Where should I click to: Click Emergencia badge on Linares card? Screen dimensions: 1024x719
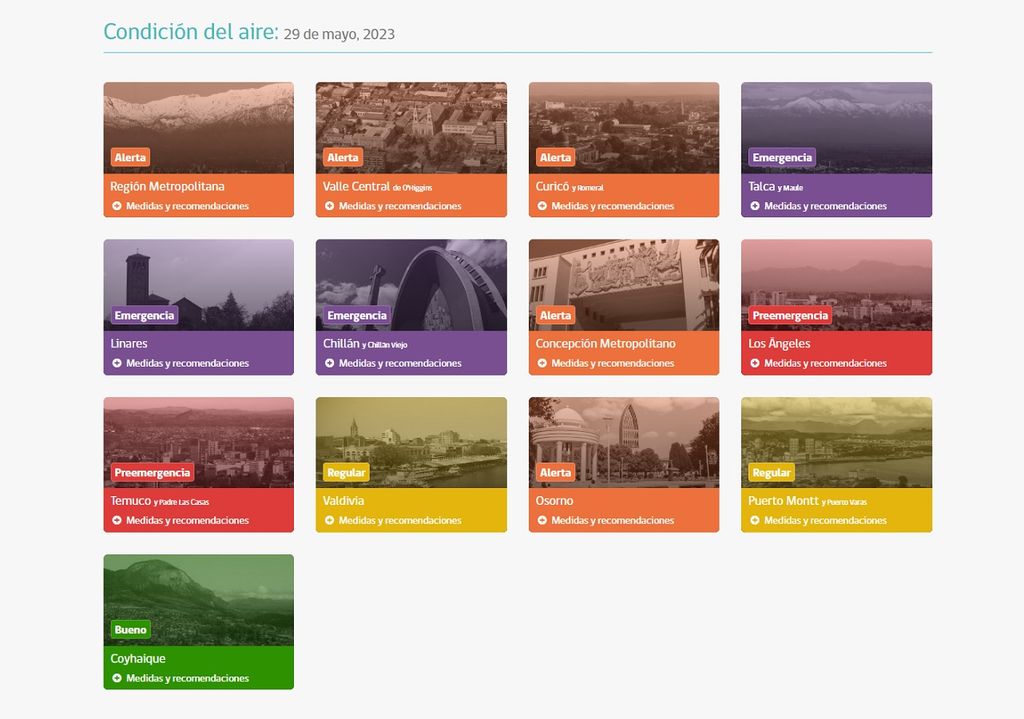point(144,315)
